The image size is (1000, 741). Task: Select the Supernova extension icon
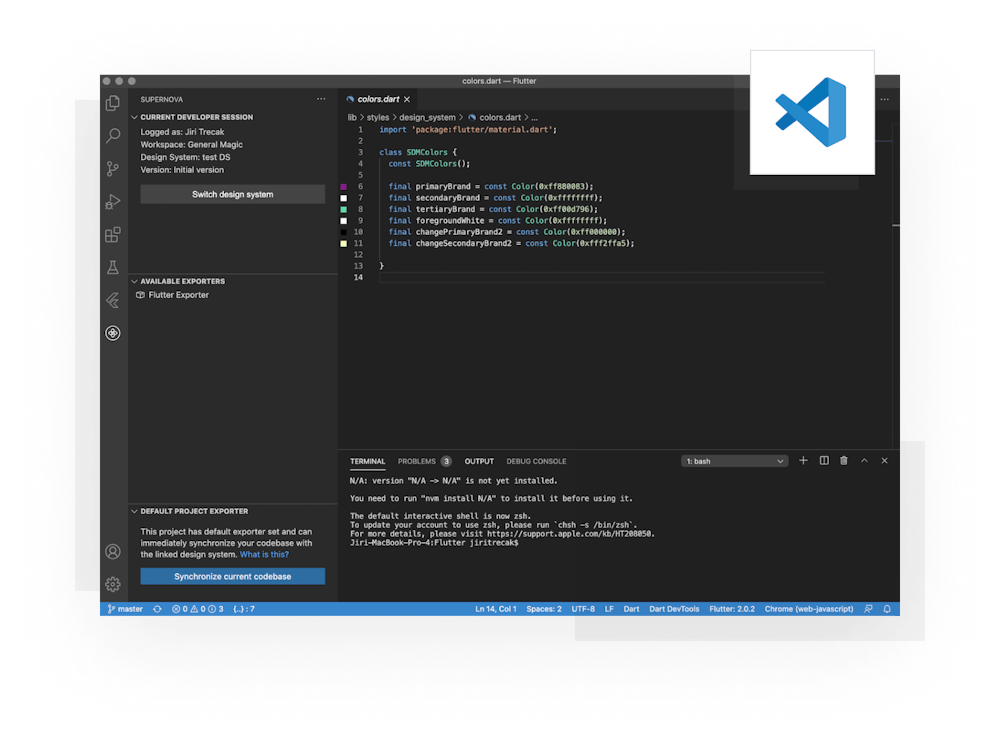[x=113, y=333]
